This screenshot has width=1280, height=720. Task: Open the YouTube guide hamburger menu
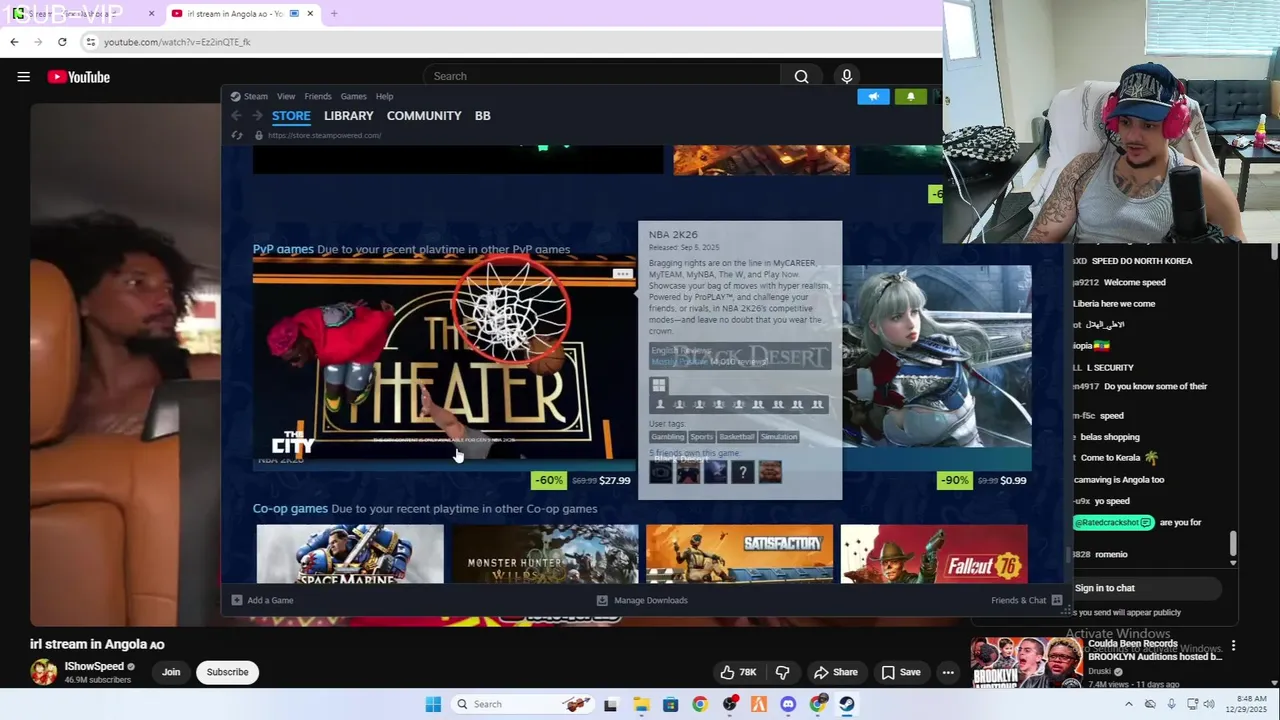[x=23, y=77]
